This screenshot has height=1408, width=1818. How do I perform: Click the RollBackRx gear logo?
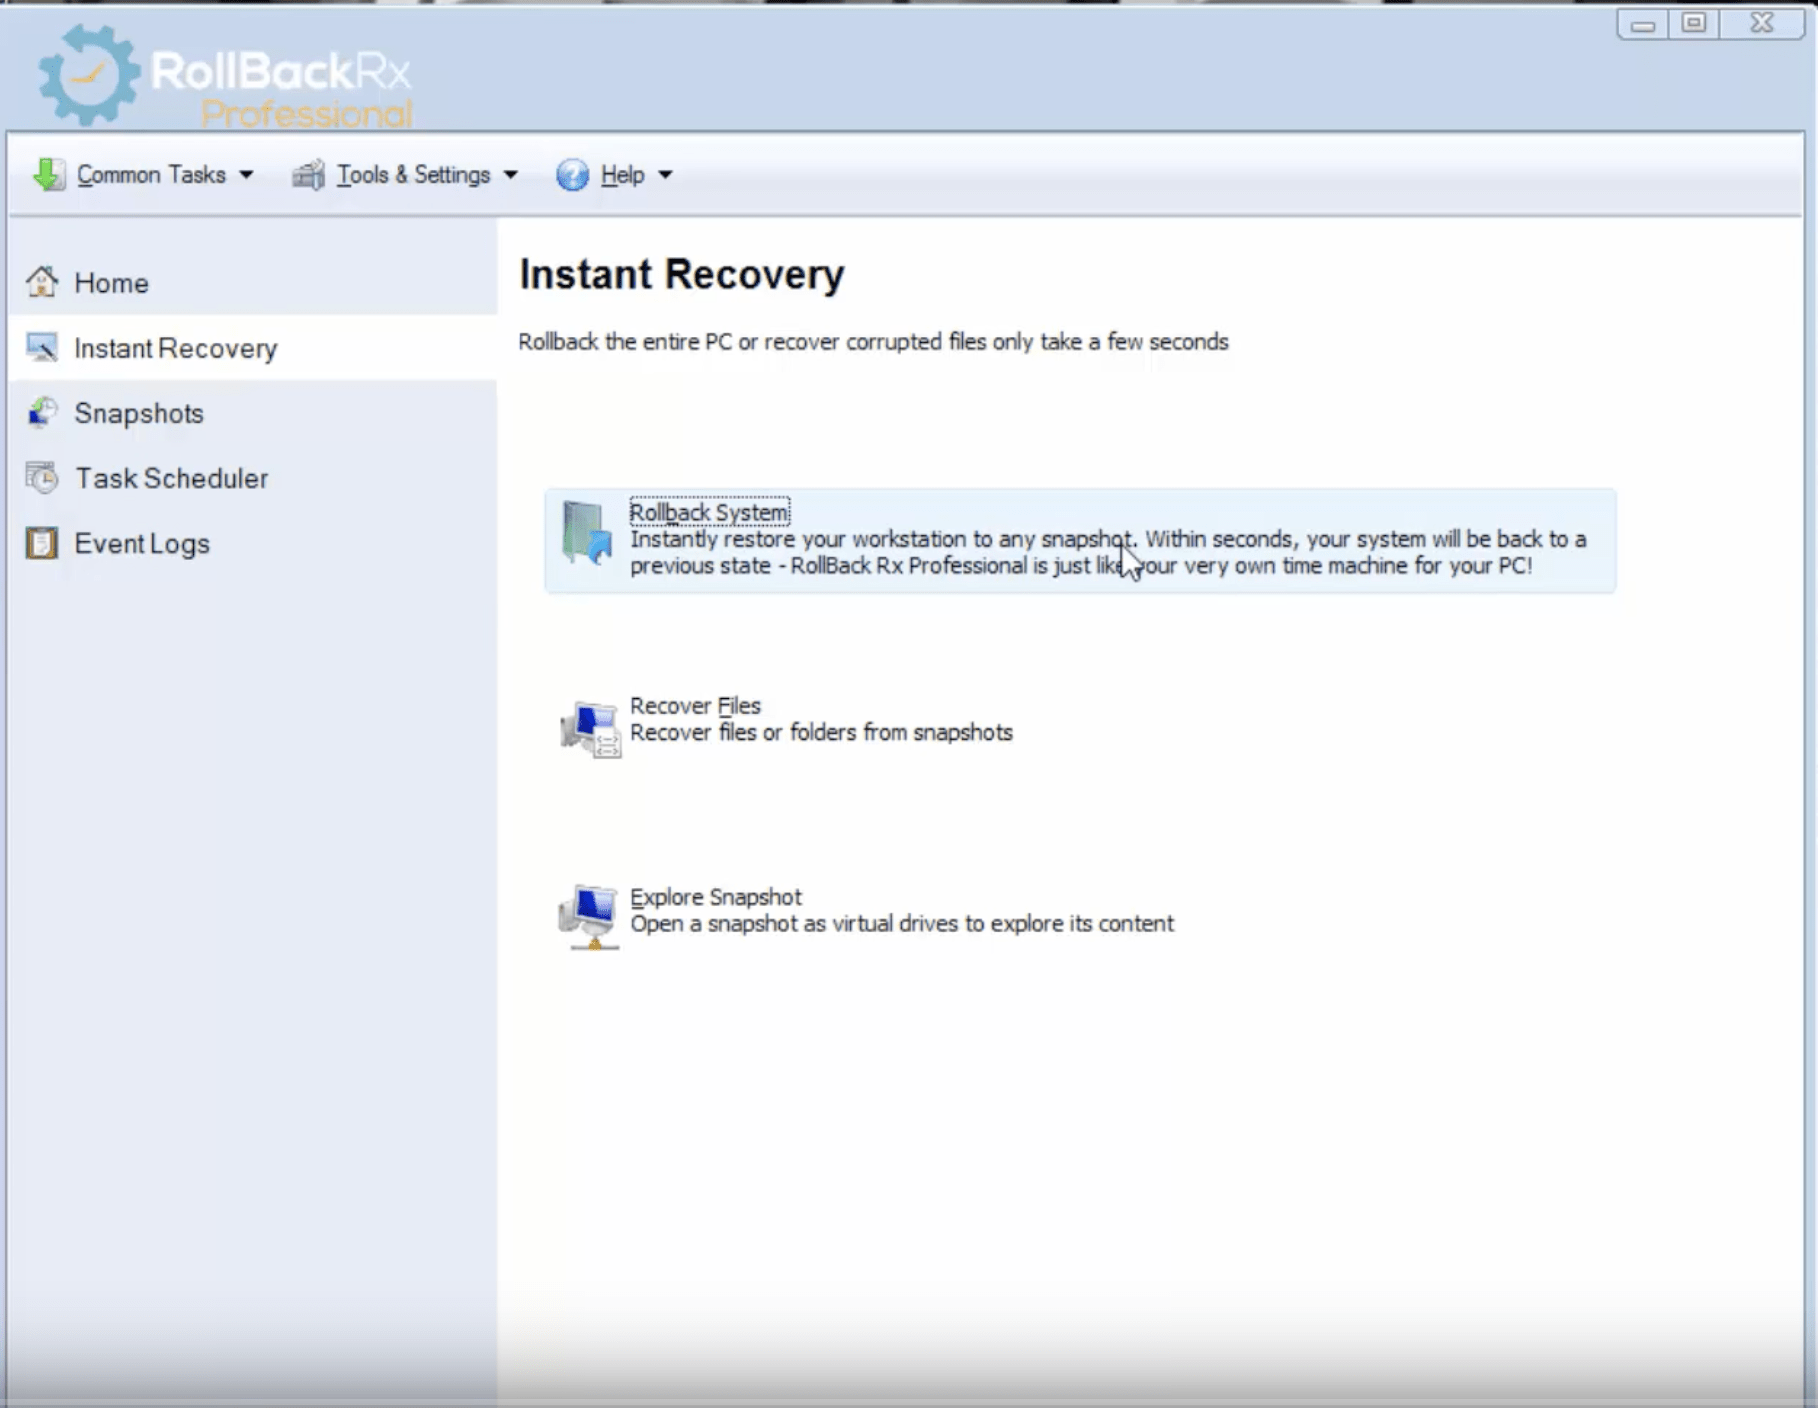point(88,74)
